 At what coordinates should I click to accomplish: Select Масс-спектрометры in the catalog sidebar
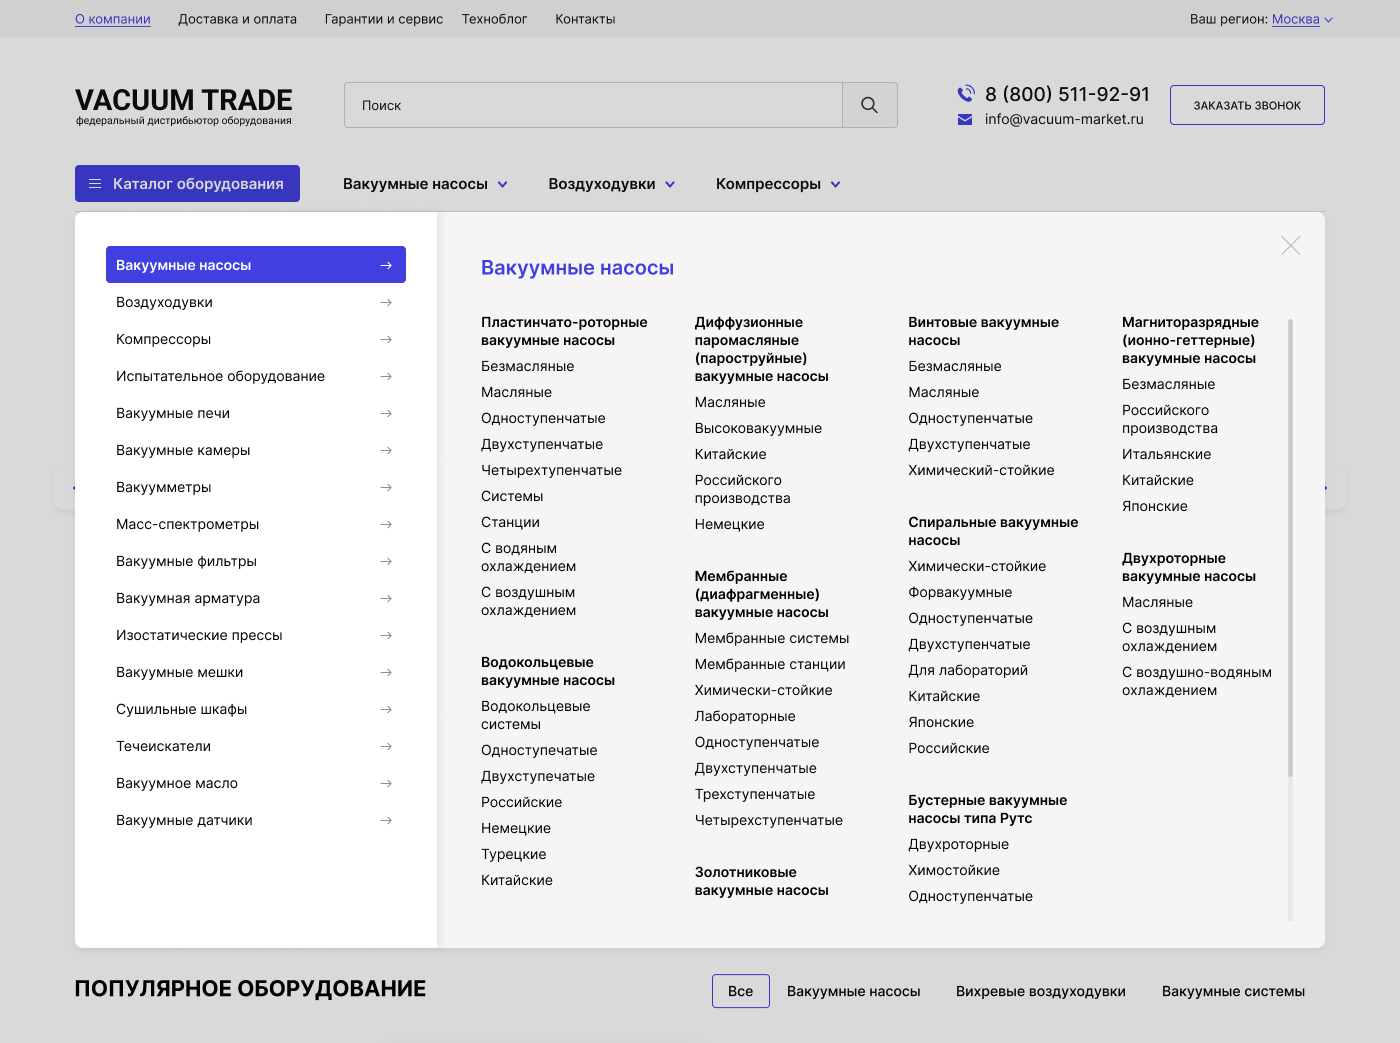click(x=188, y=525)
